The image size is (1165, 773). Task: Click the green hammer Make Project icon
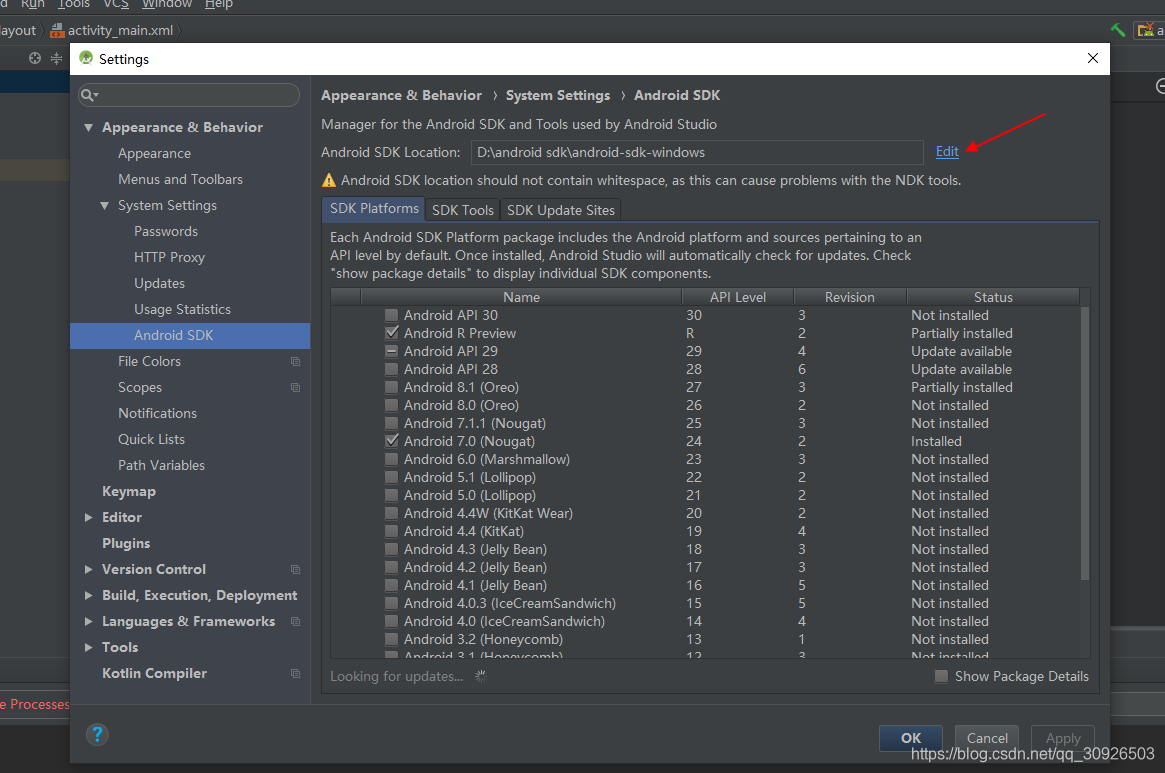coord(1117,30)
